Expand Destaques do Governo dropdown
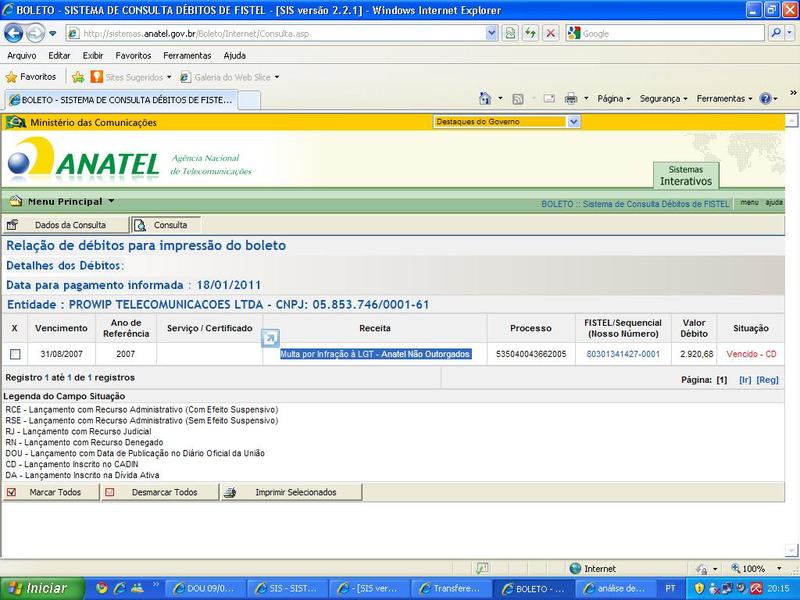800x600 pixels. [573, 121]
